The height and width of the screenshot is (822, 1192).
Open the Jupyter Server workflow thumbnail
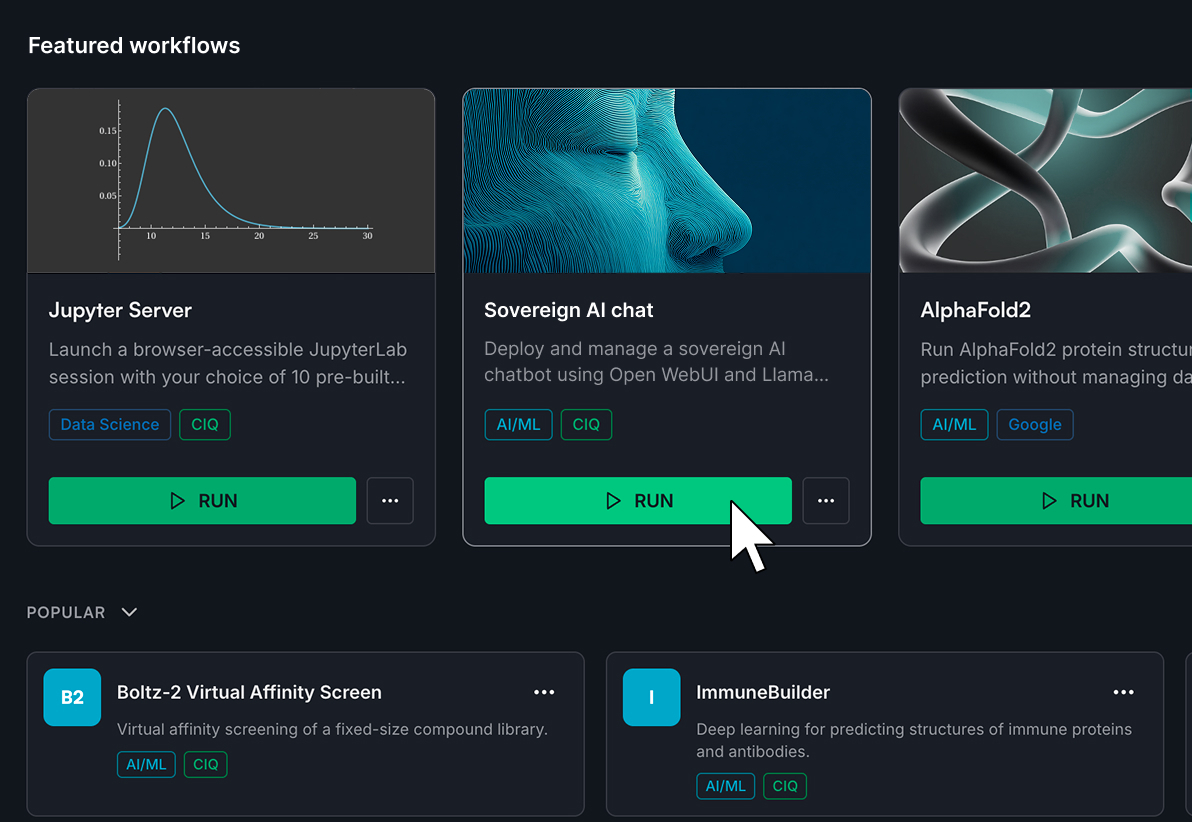pos(231,180)
